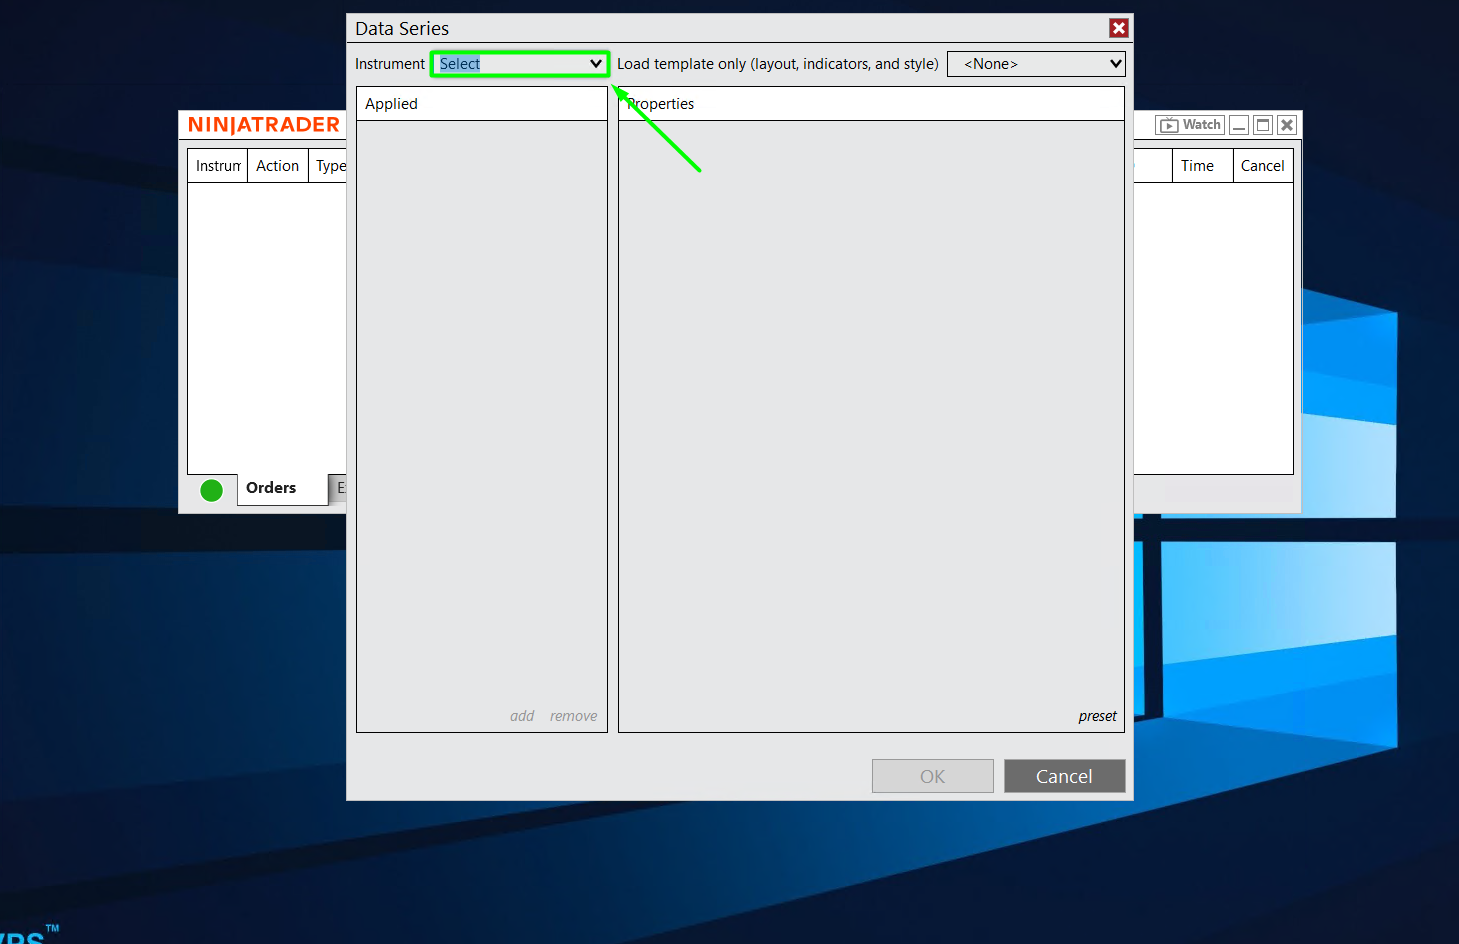Switch to the Orders tab
The width and height of the screenshot is (1459, 944).
(271, 488)
